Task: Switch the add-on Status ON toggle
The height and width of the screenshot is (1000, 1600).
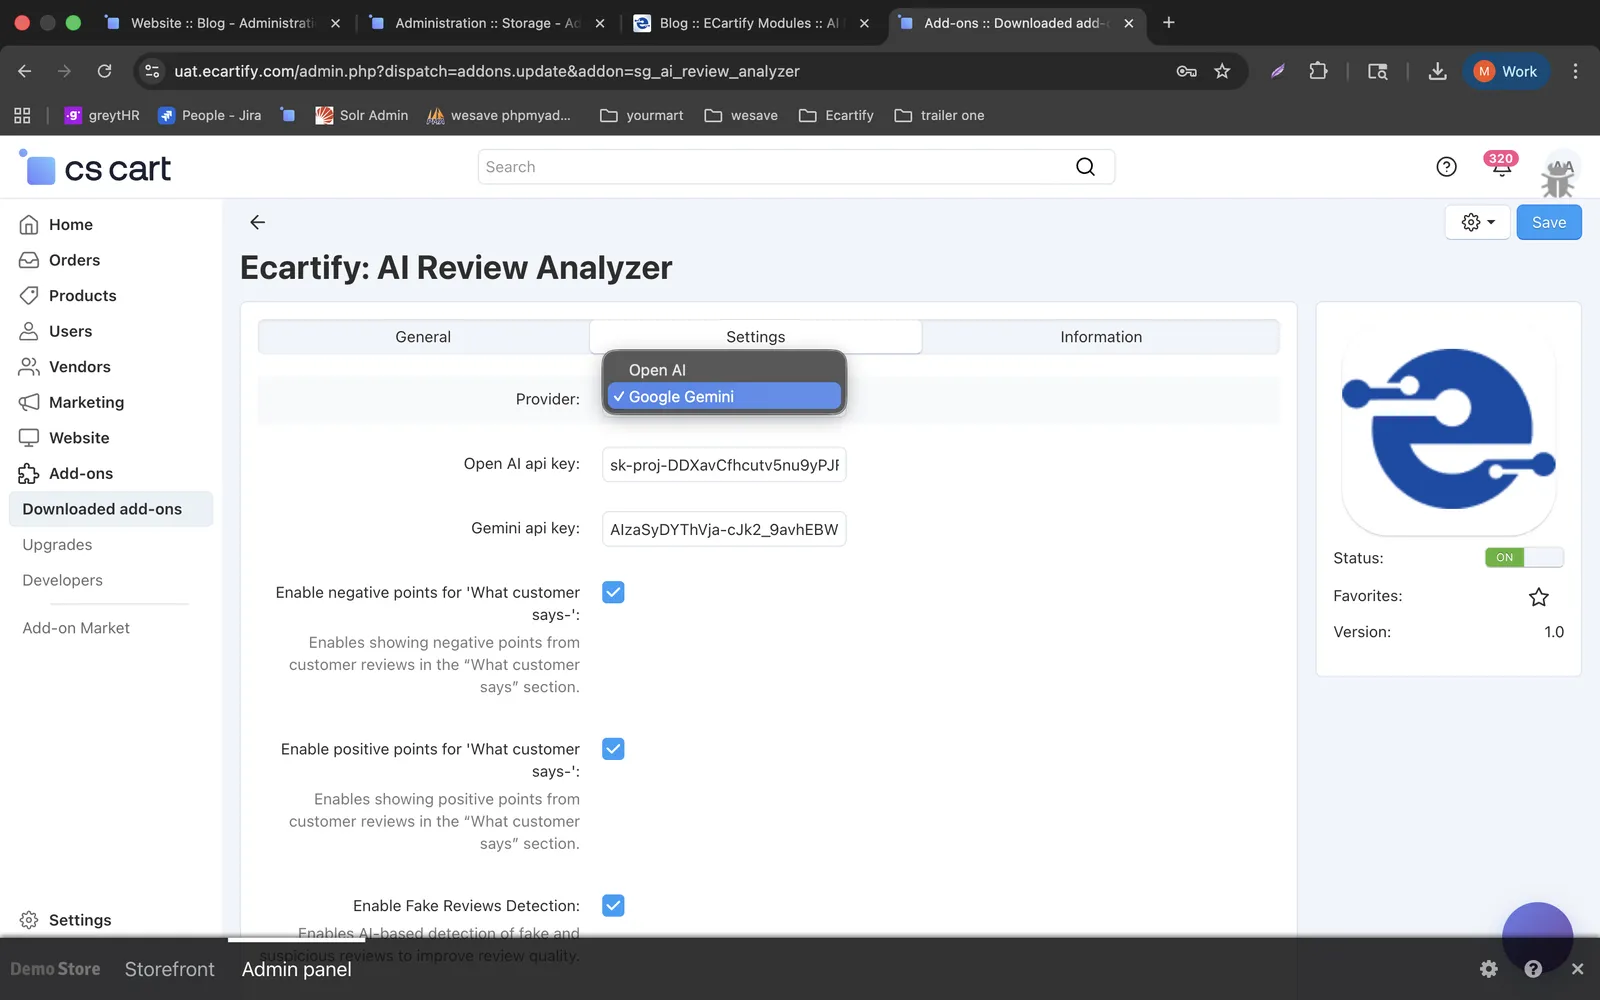Action: click(x=1523, y=558)
